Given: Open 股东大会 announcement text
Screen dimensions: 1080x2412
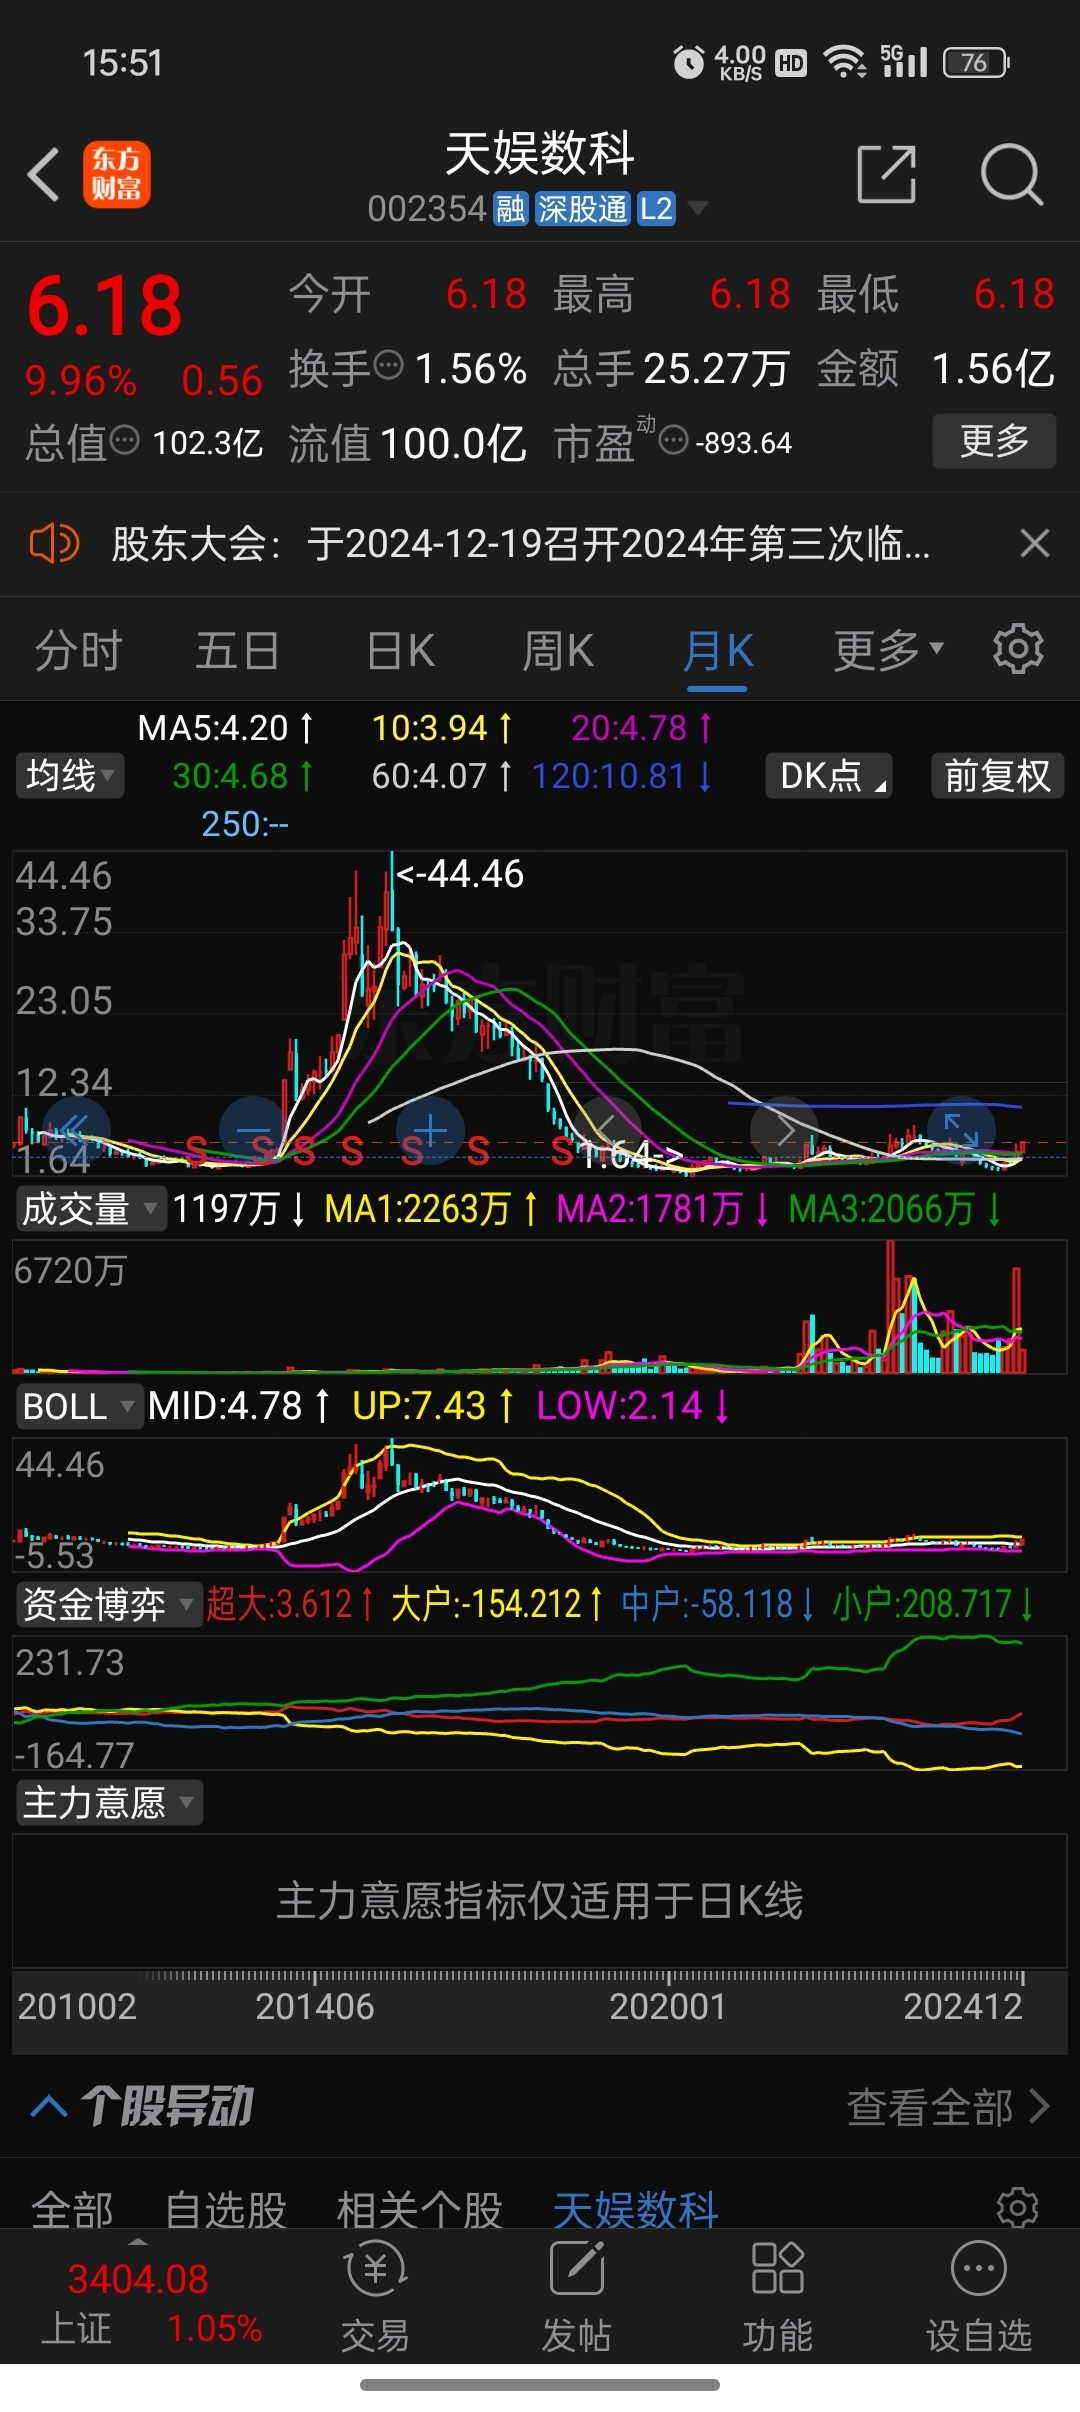Looking at the screenshot, I should pyautogui.click(x=520, y=544).
